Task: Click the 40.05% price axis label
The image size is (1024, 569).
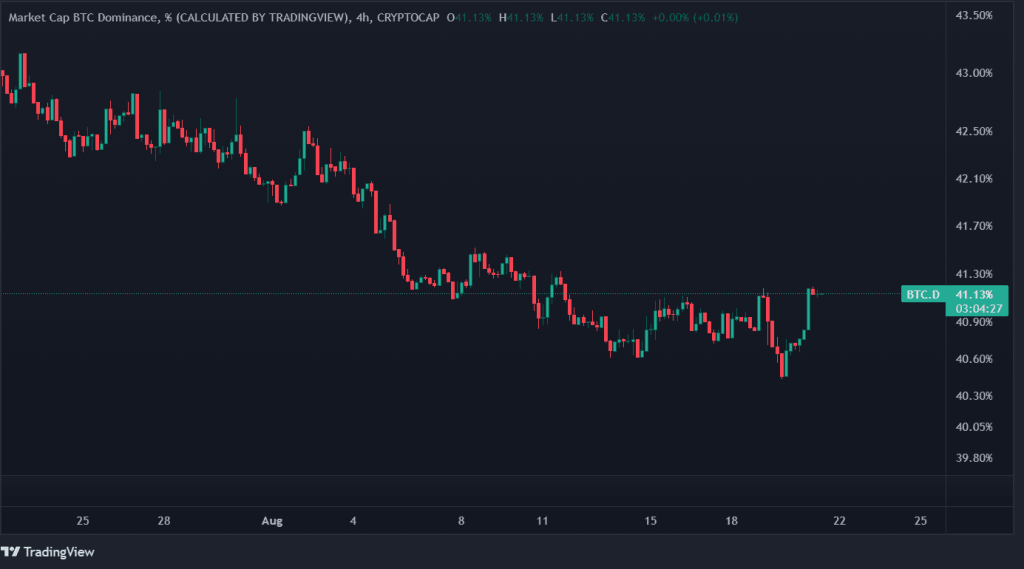Action: [974, 427]
